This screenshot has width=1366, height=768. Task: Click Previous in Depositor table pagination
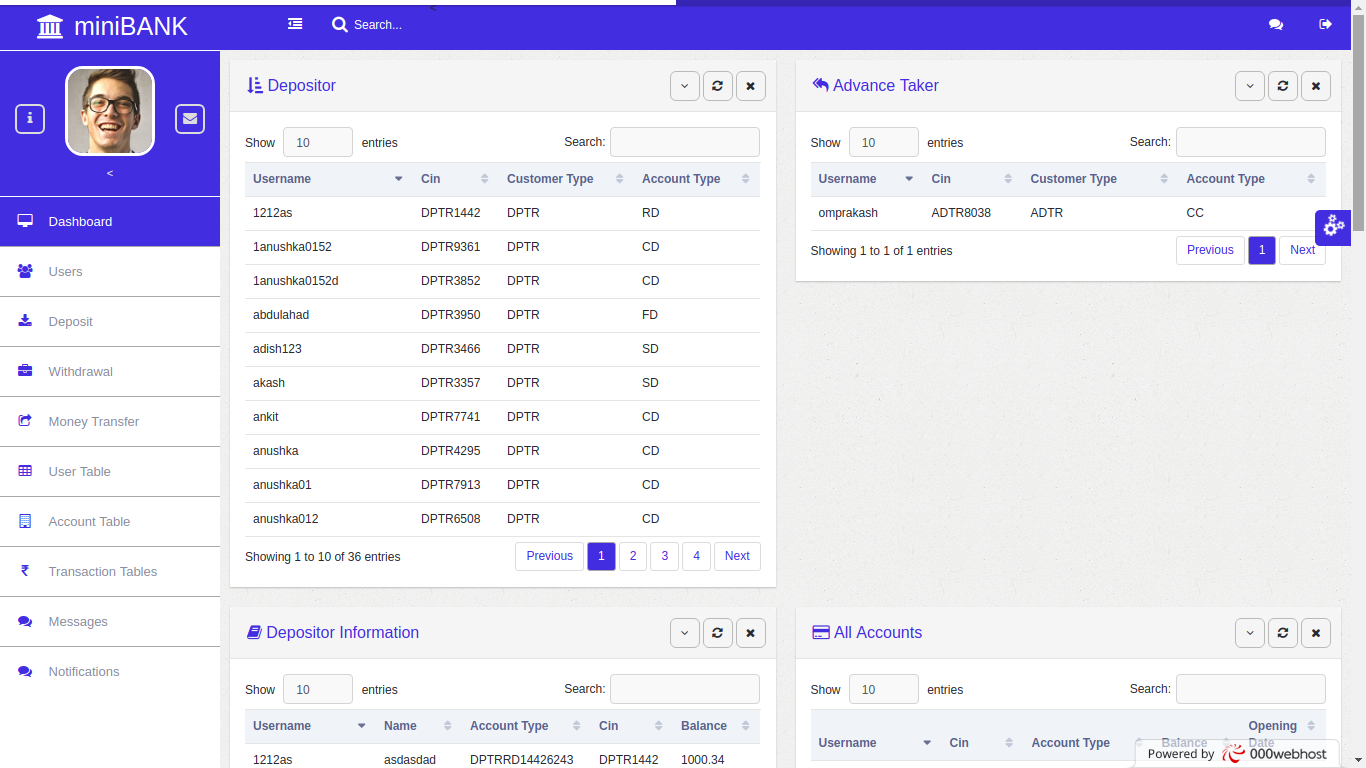550,556
